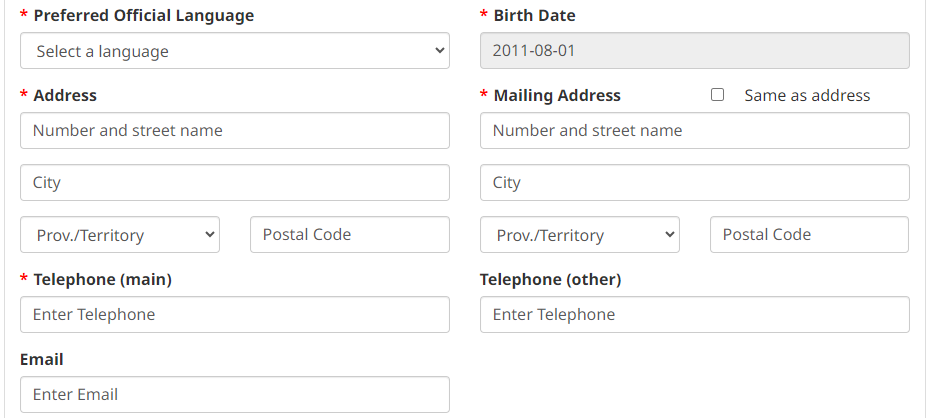Focus the Telephone (other) input
Image resolution: width=931 pixels, height=418 pixels.
[x=694, y=315]
